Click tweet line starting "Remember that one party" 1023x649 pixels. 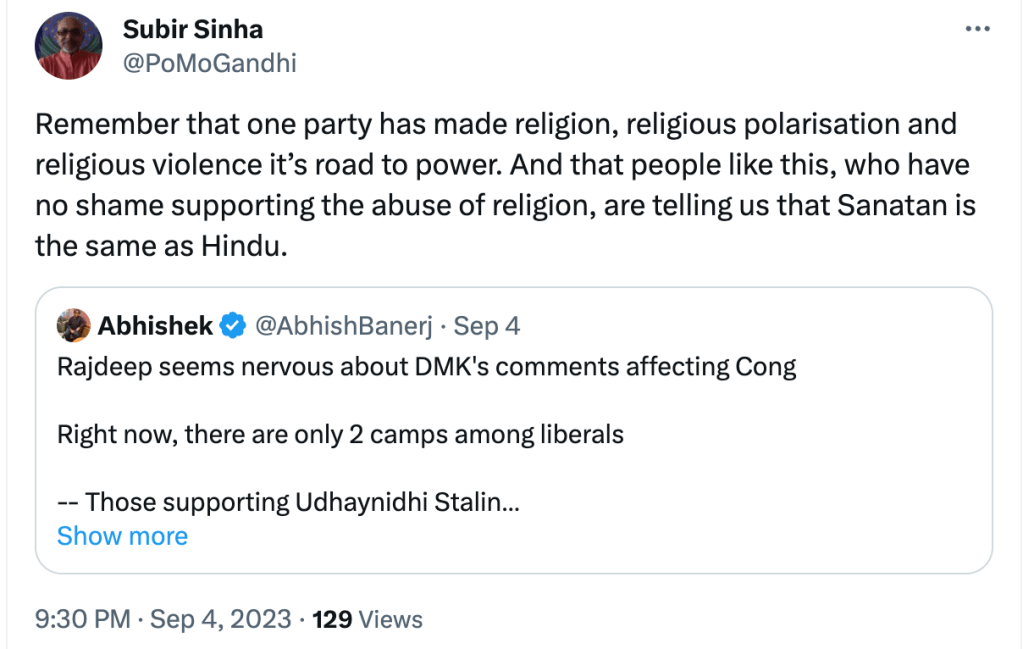coord(495,124)
